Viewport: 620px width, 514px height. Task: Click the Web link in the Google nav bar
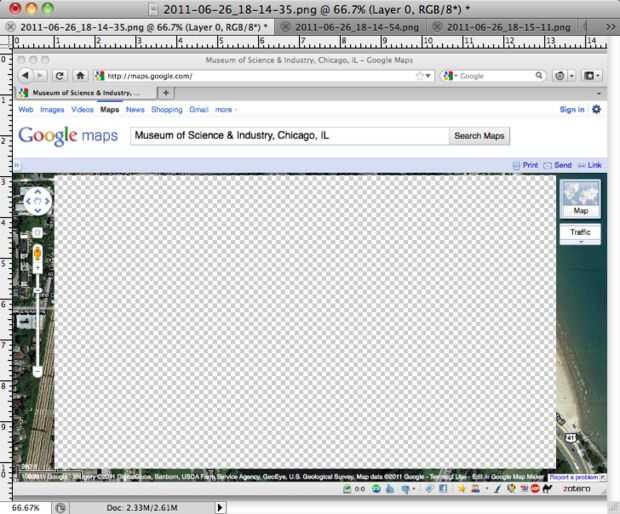tap(26, 110)
